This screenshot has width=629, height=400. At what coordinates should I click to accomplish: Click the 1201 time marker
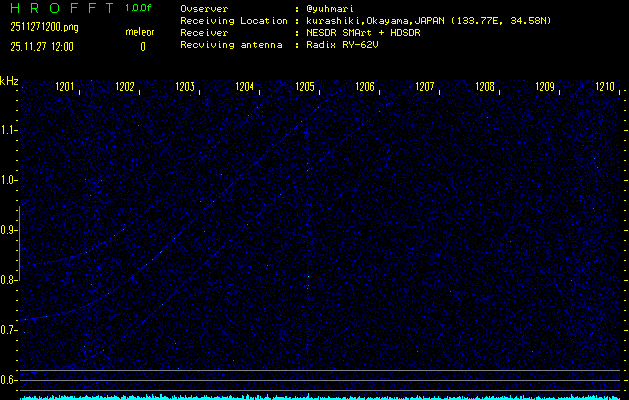click(x=65, y=88)
